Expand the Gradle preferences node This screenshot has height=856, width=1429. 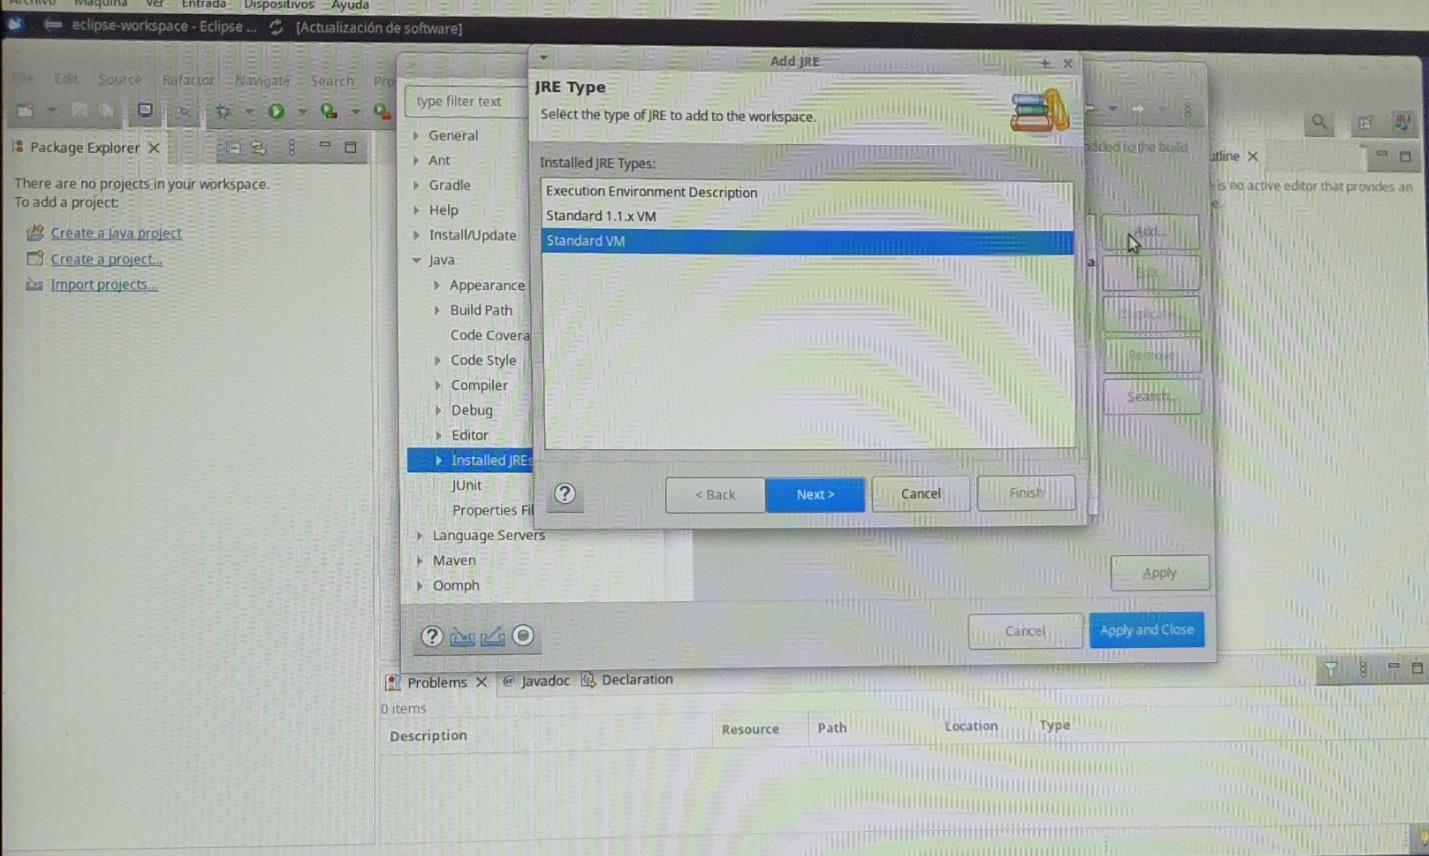(416, 185)
